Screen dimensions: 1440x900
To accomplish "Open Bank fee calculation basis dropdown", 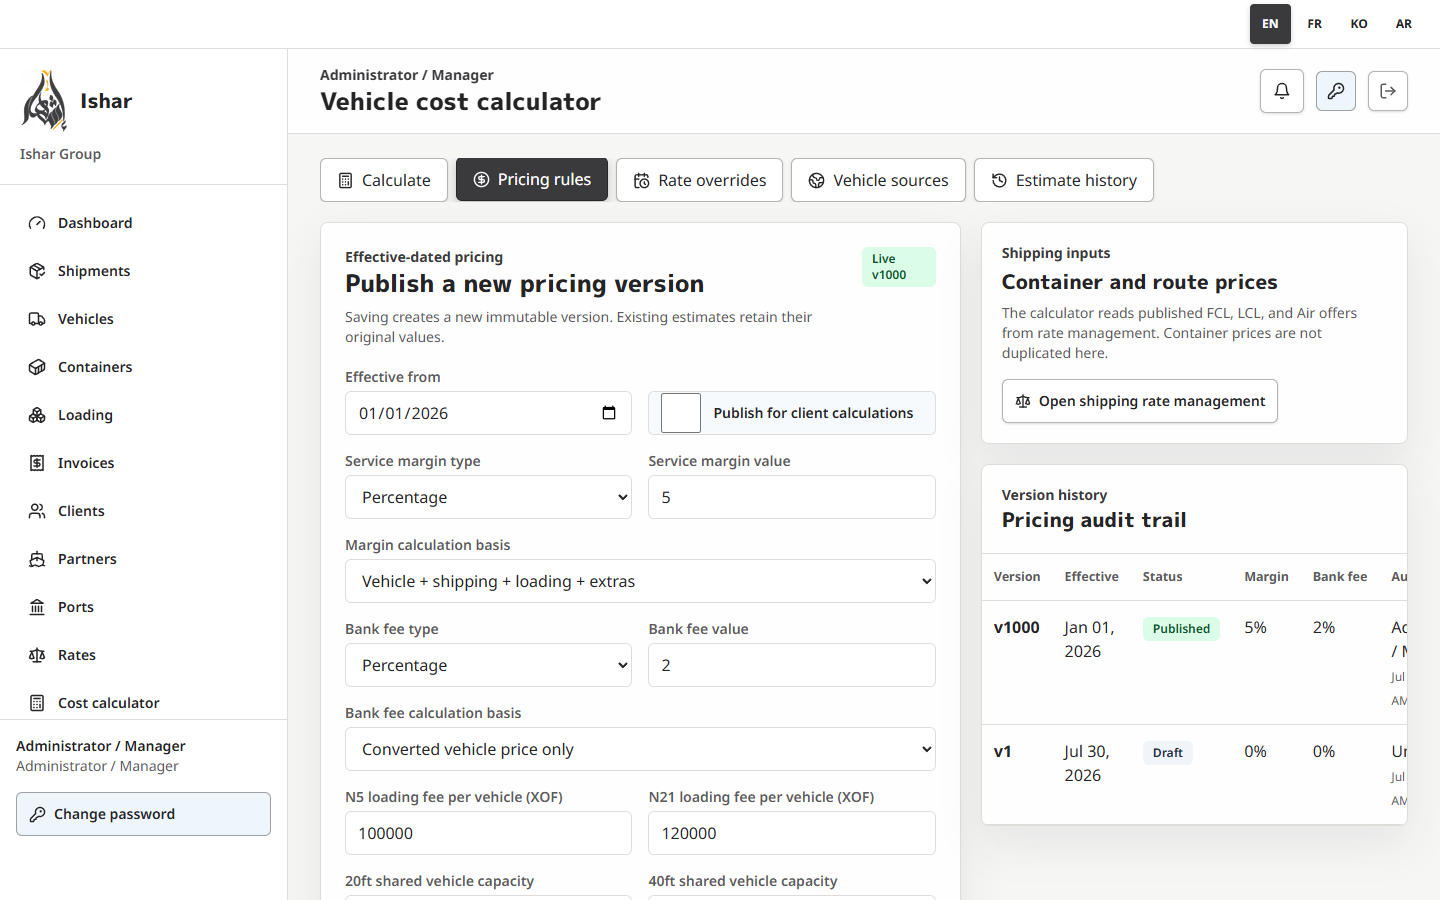I will click(640, 749).
